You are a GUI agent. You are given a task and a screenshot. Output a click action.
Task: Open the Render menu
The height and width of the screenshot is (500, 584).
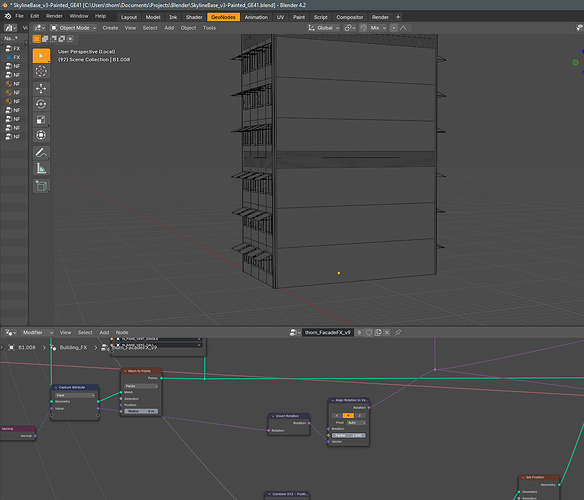point(54,16)
